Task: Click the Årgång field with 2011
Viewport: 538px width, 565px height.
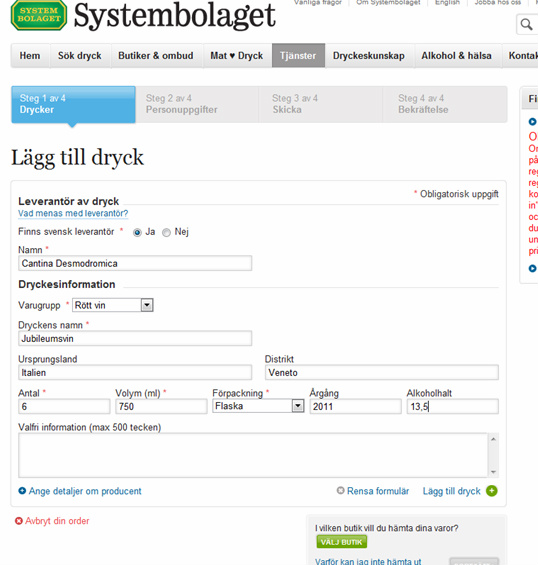Action: click(x=355, y=406)
